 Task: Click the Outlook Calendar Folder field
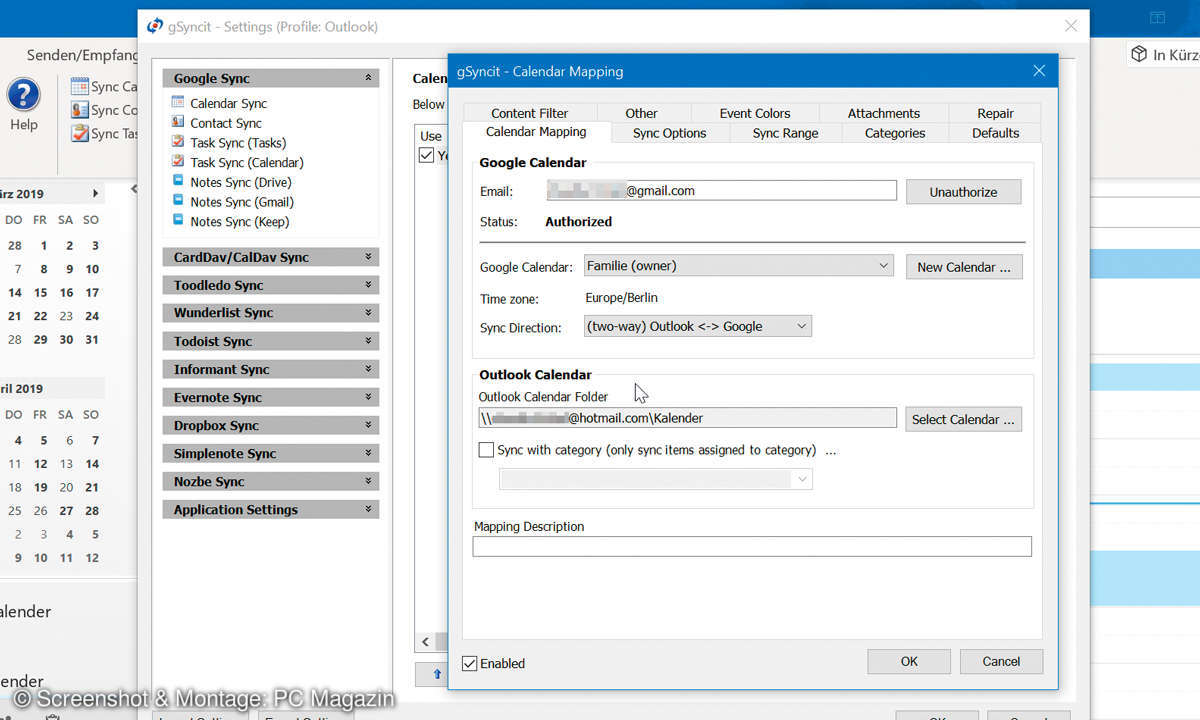coord(687,418)
